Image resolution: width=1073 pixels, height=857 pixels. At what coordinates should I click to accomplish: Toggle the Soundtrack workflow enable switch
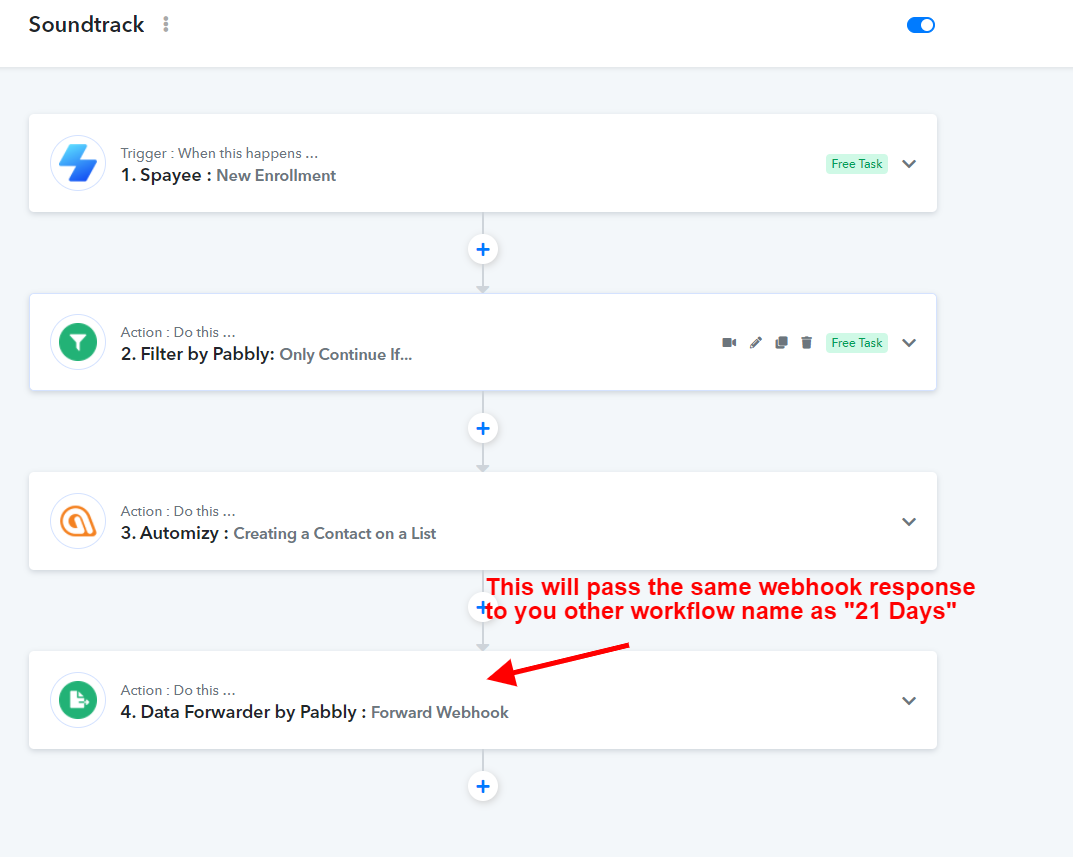point(920,25)
